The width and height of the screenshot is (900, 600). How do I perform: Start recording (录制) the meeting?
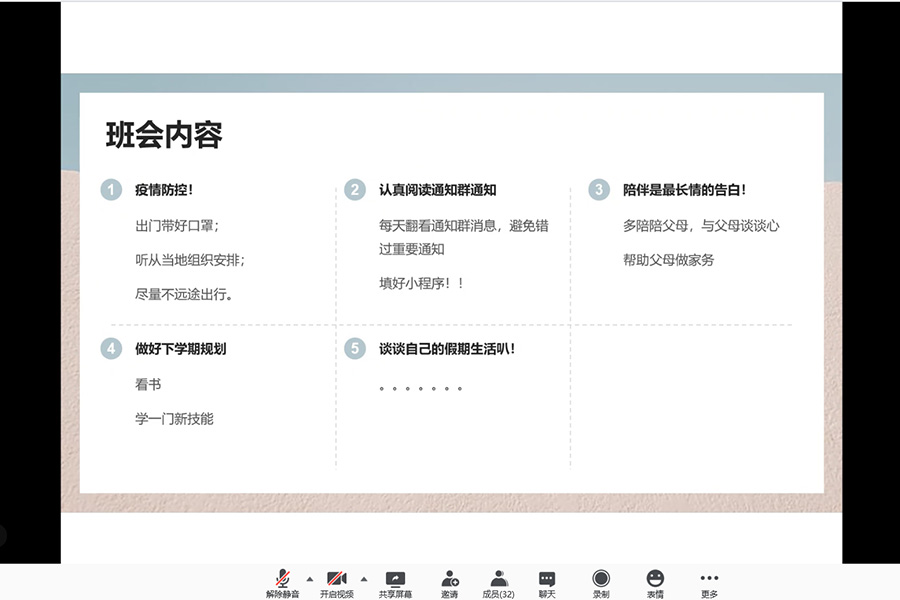pos(601,583)
